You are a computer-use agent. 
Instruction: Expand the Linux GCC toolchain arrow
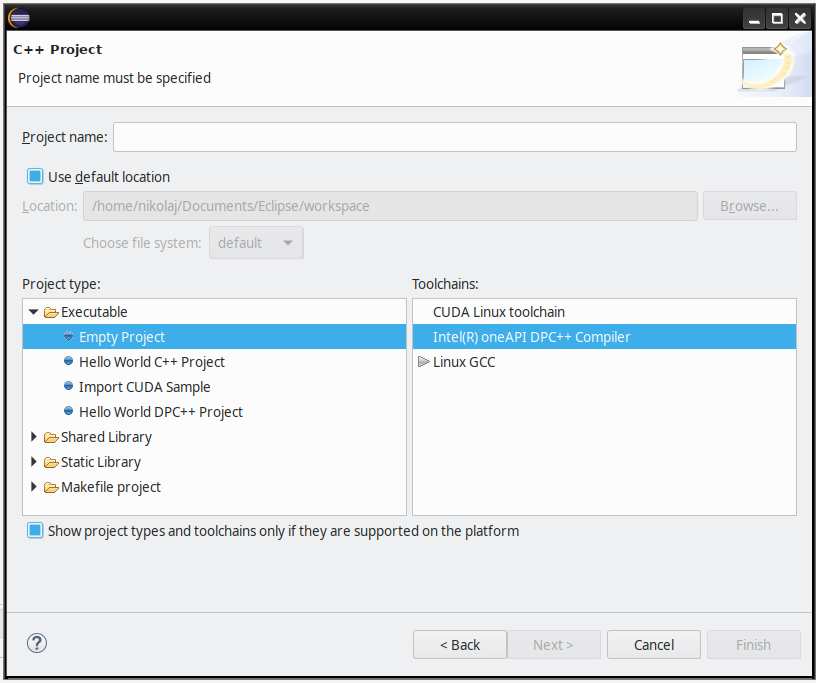[x=424, y=361]
